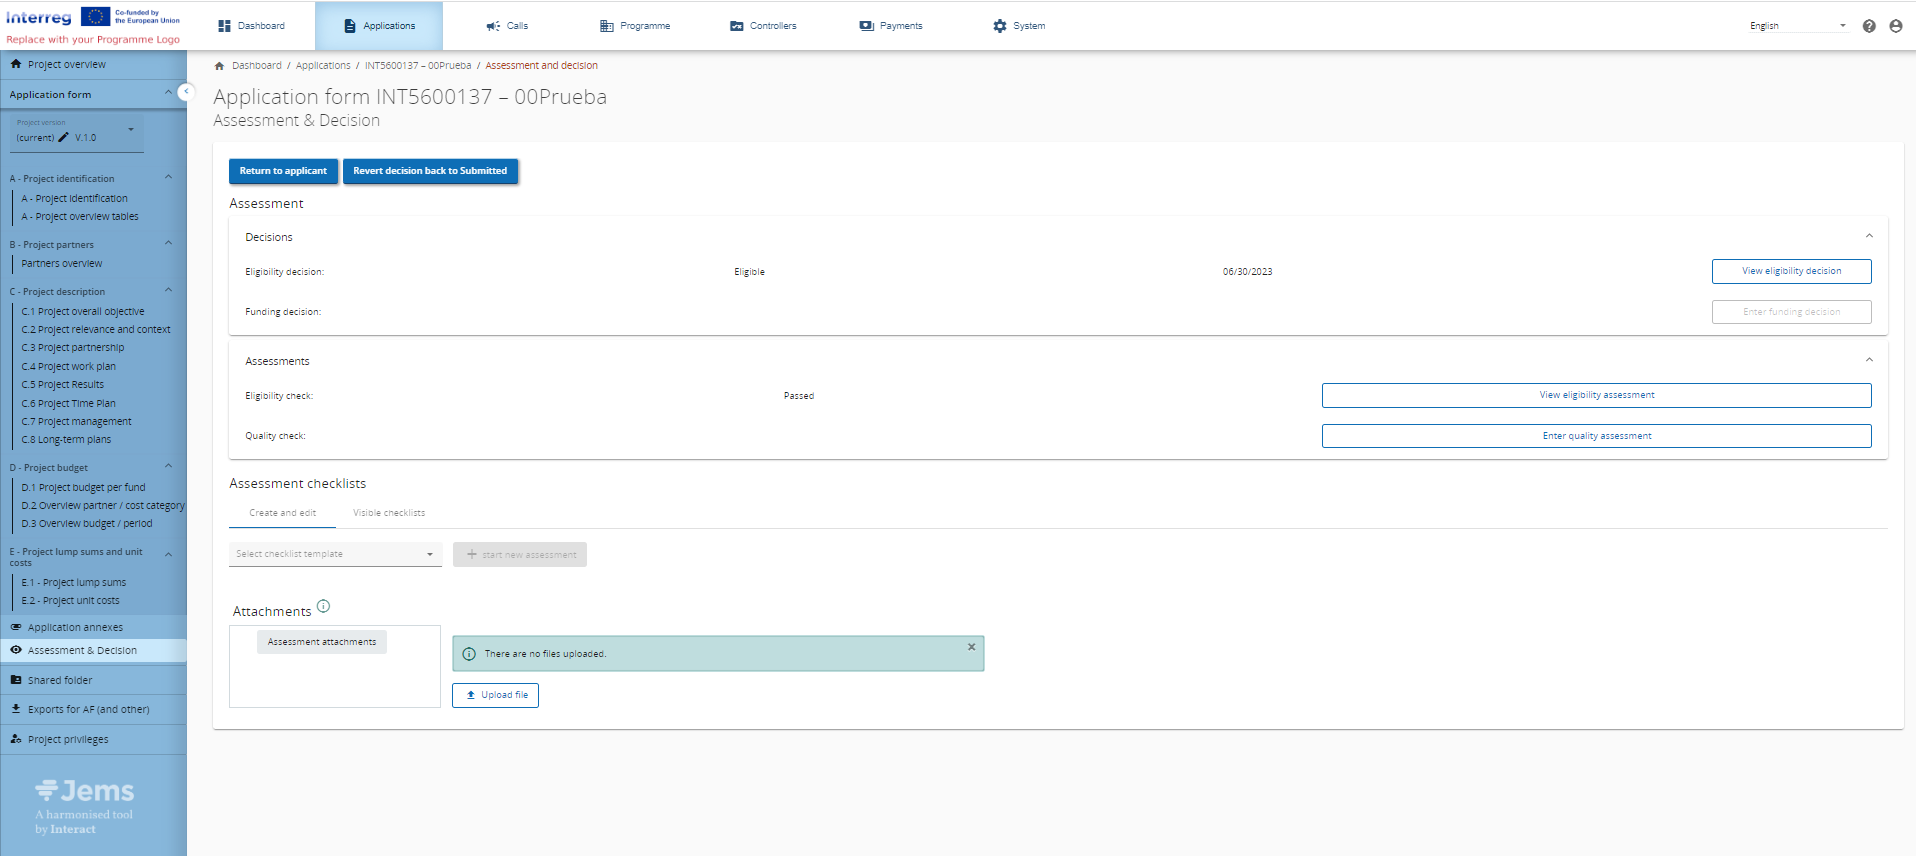Click View eligibility assessment button
Viewport: 1916px width, 856px height.
point(1596,395)
